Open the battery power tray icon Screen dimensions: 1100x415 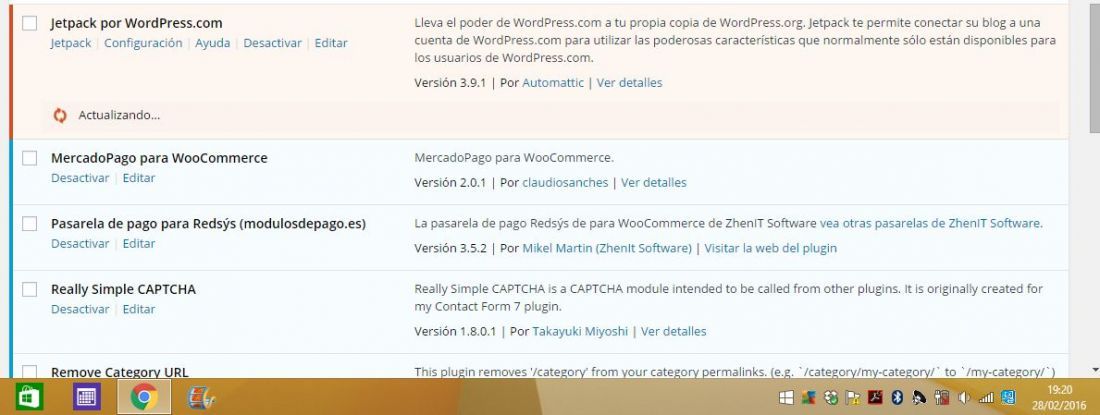pos(941,397)
